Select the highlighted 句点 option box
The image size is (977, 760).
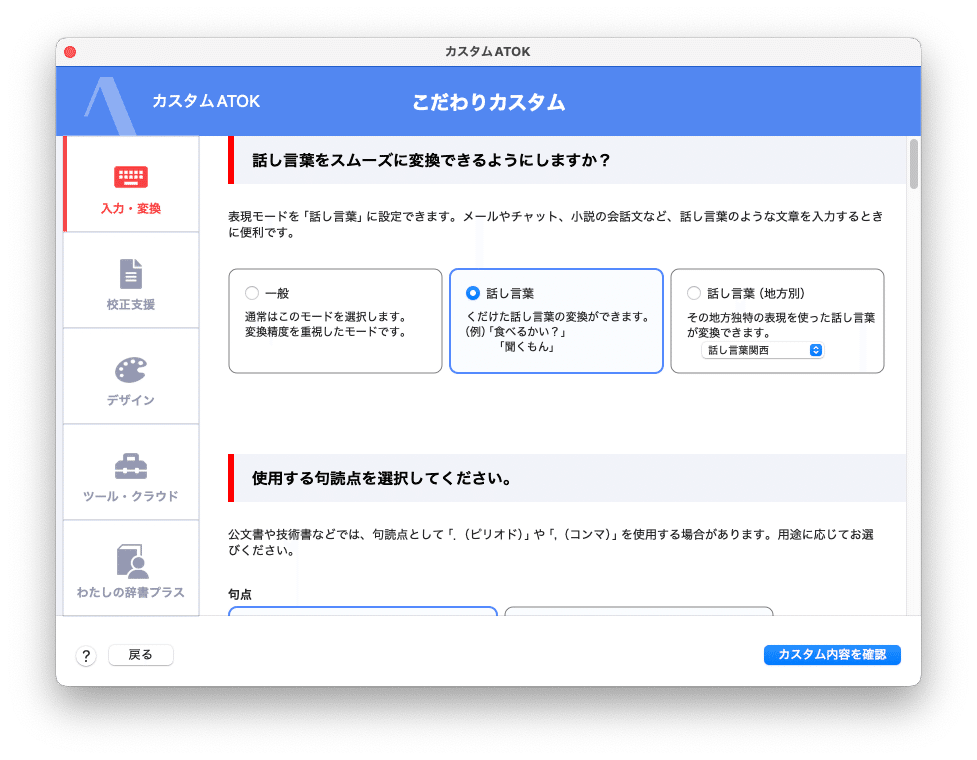pos(362,617)
